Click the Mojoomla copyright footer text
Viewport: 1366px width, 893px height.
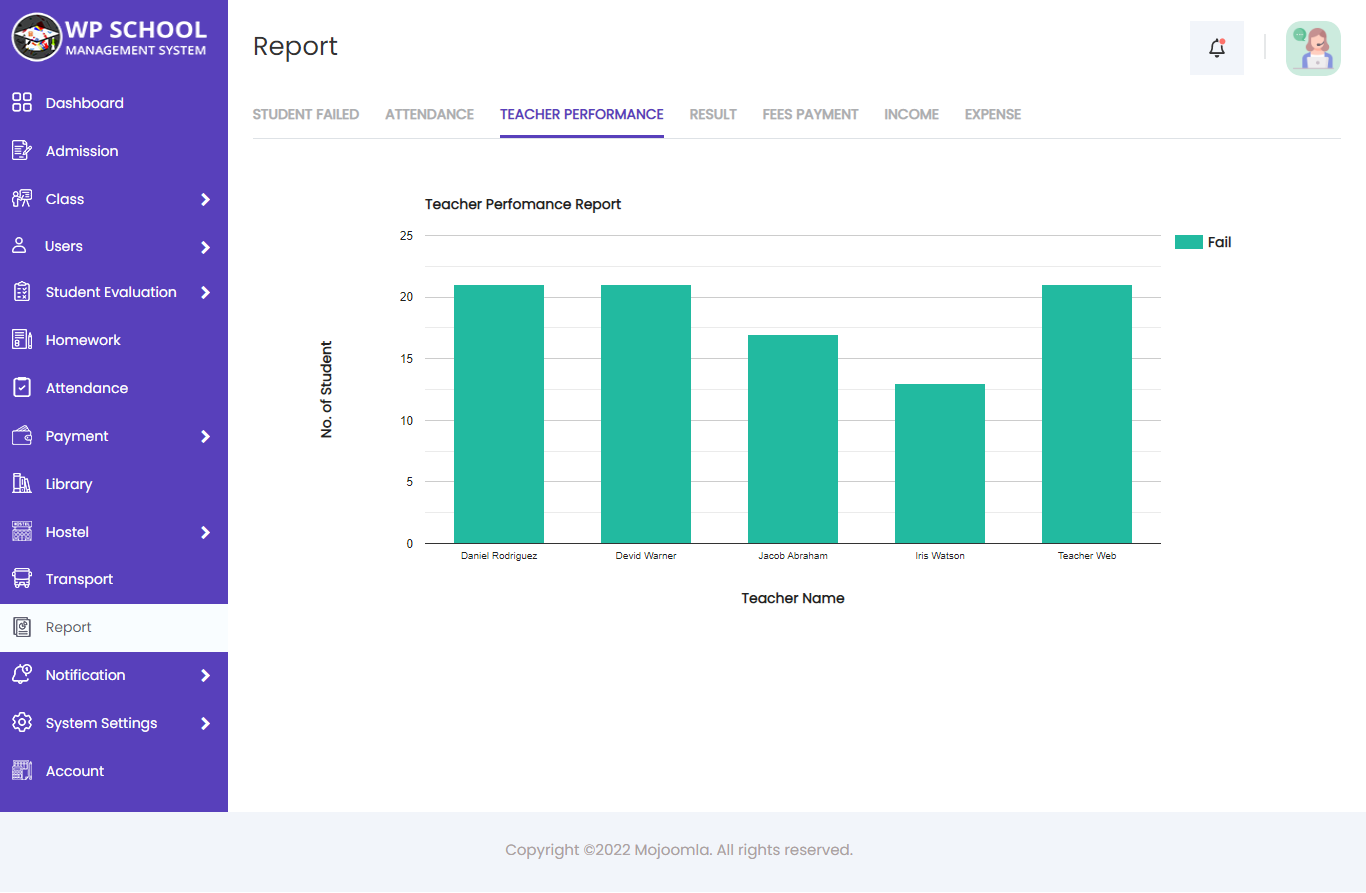click(679, 850)
